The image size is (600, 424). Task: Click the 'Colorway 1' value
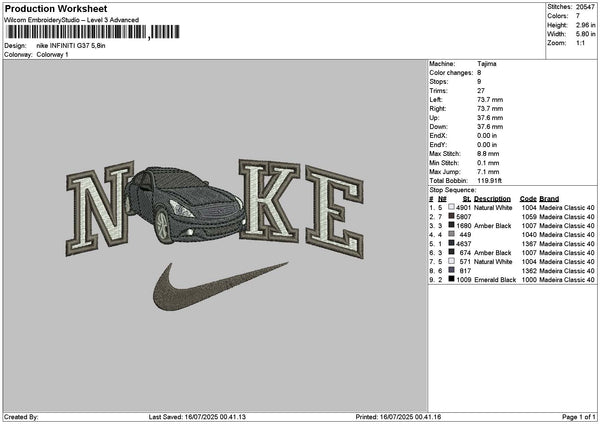[52, 55]
